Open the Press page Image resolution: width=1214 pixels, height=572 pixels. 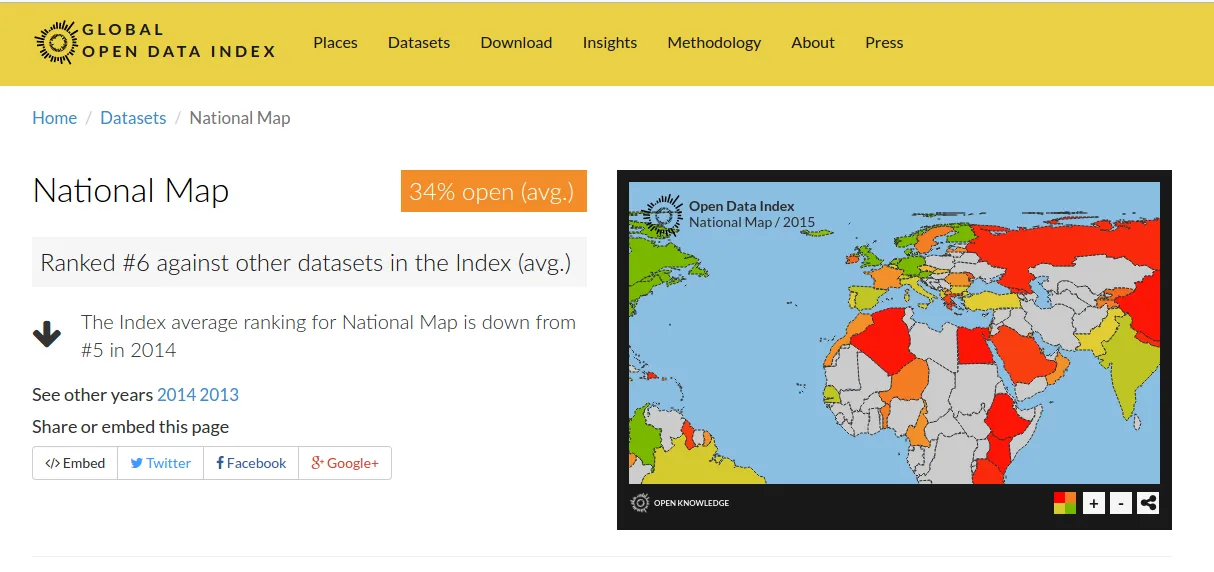pyautogui.click(x=884, y=42)
